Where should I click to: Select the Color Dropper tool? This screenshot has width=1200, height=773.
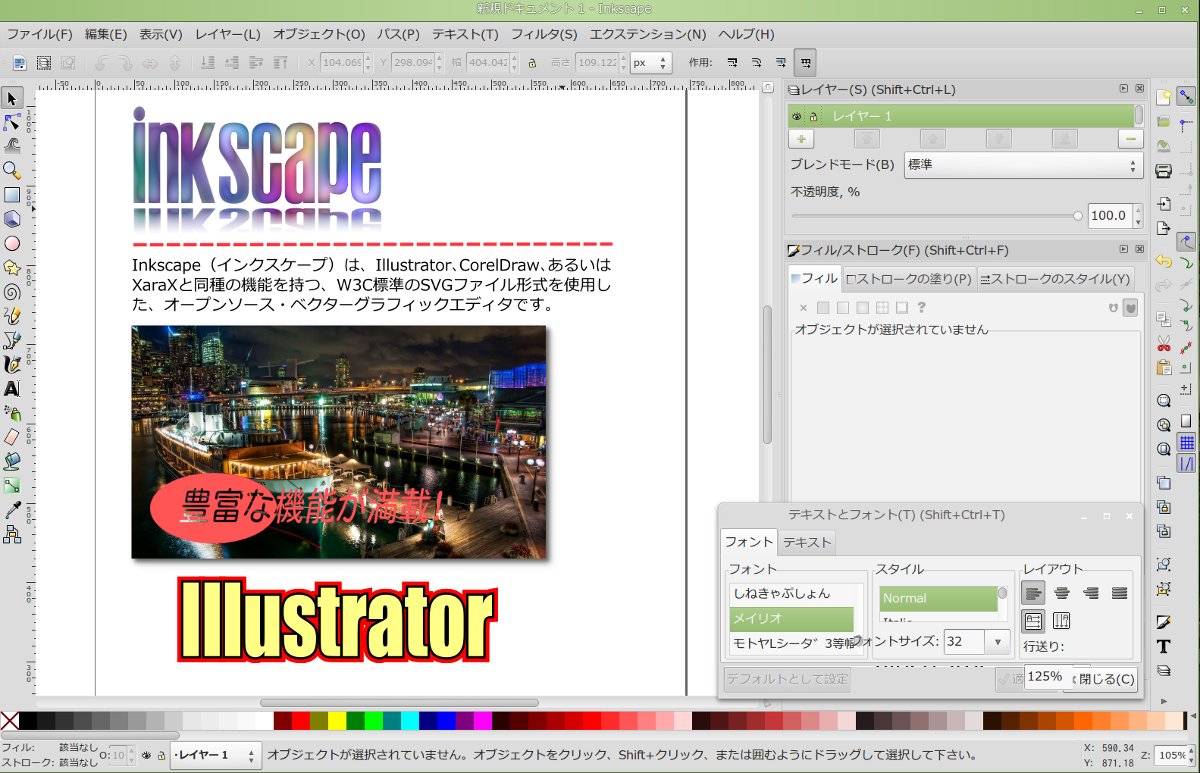12,510
